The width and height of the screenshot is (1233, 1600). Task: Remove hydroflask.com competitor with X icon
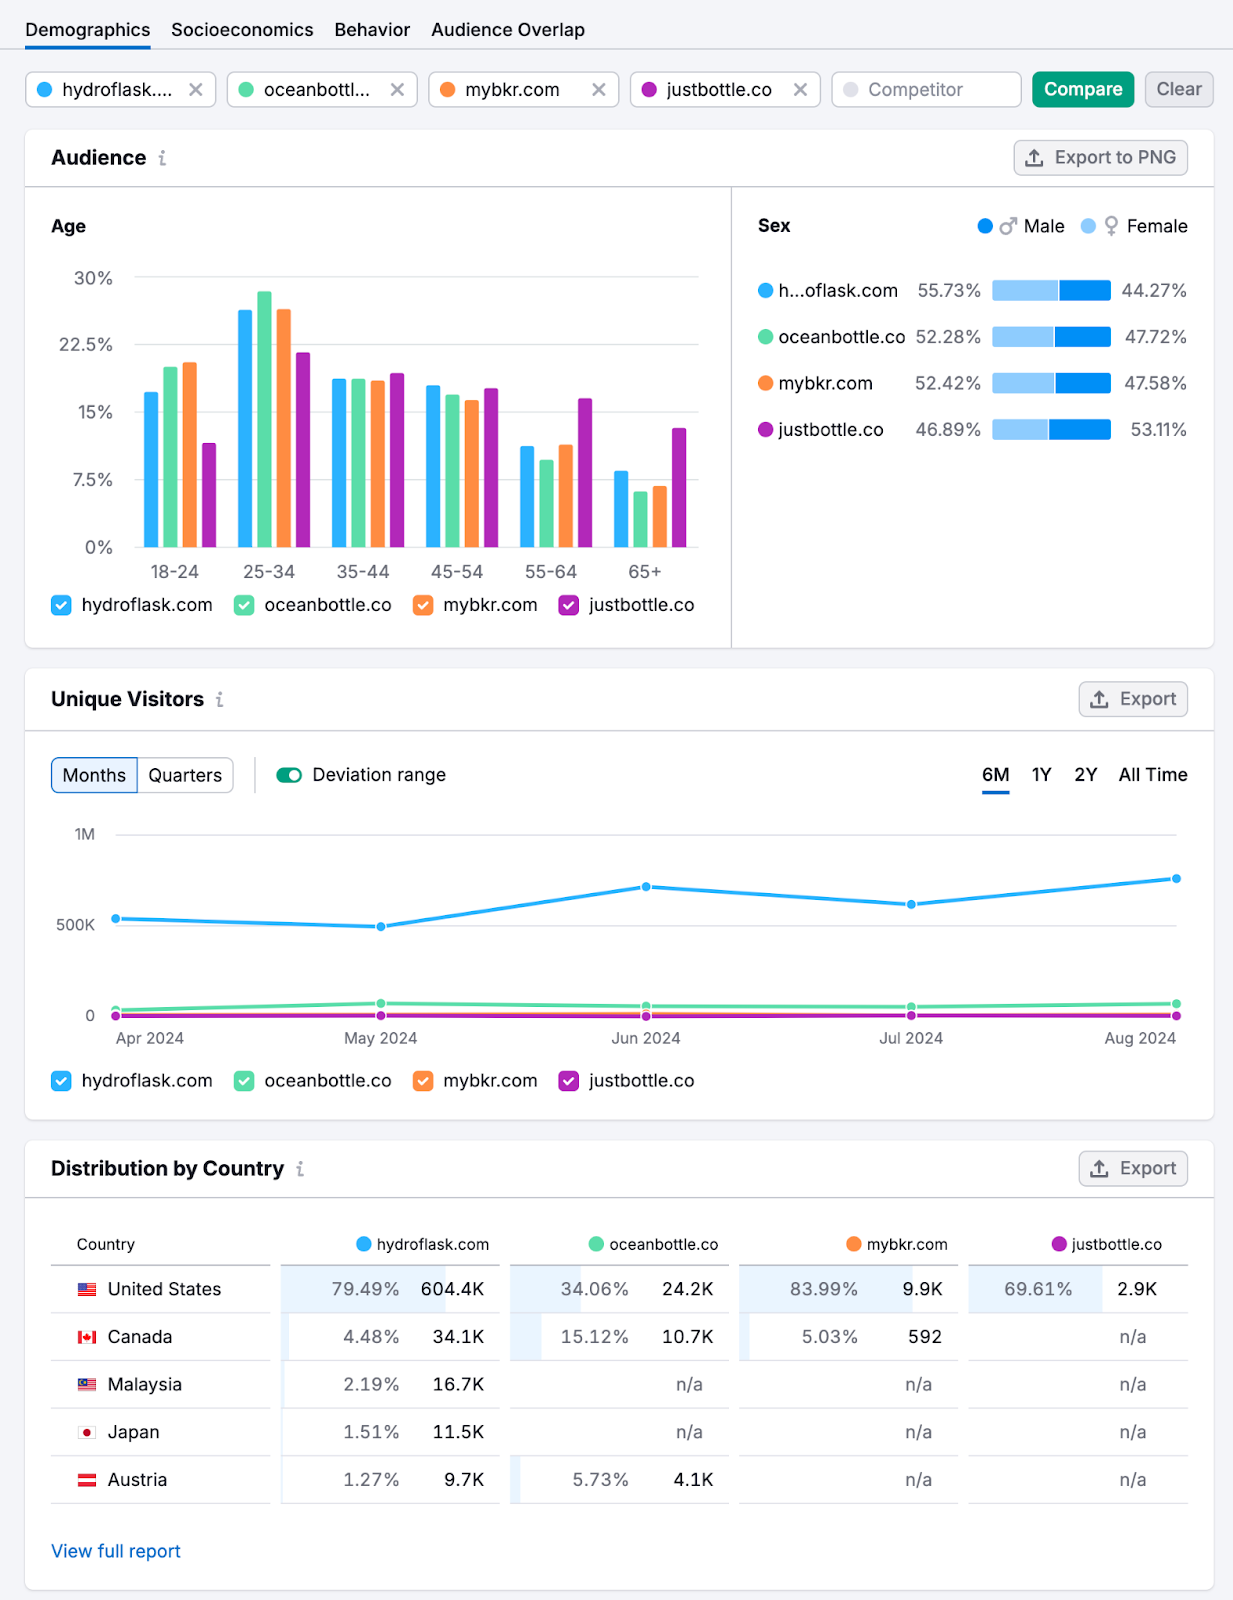[196, 90]
